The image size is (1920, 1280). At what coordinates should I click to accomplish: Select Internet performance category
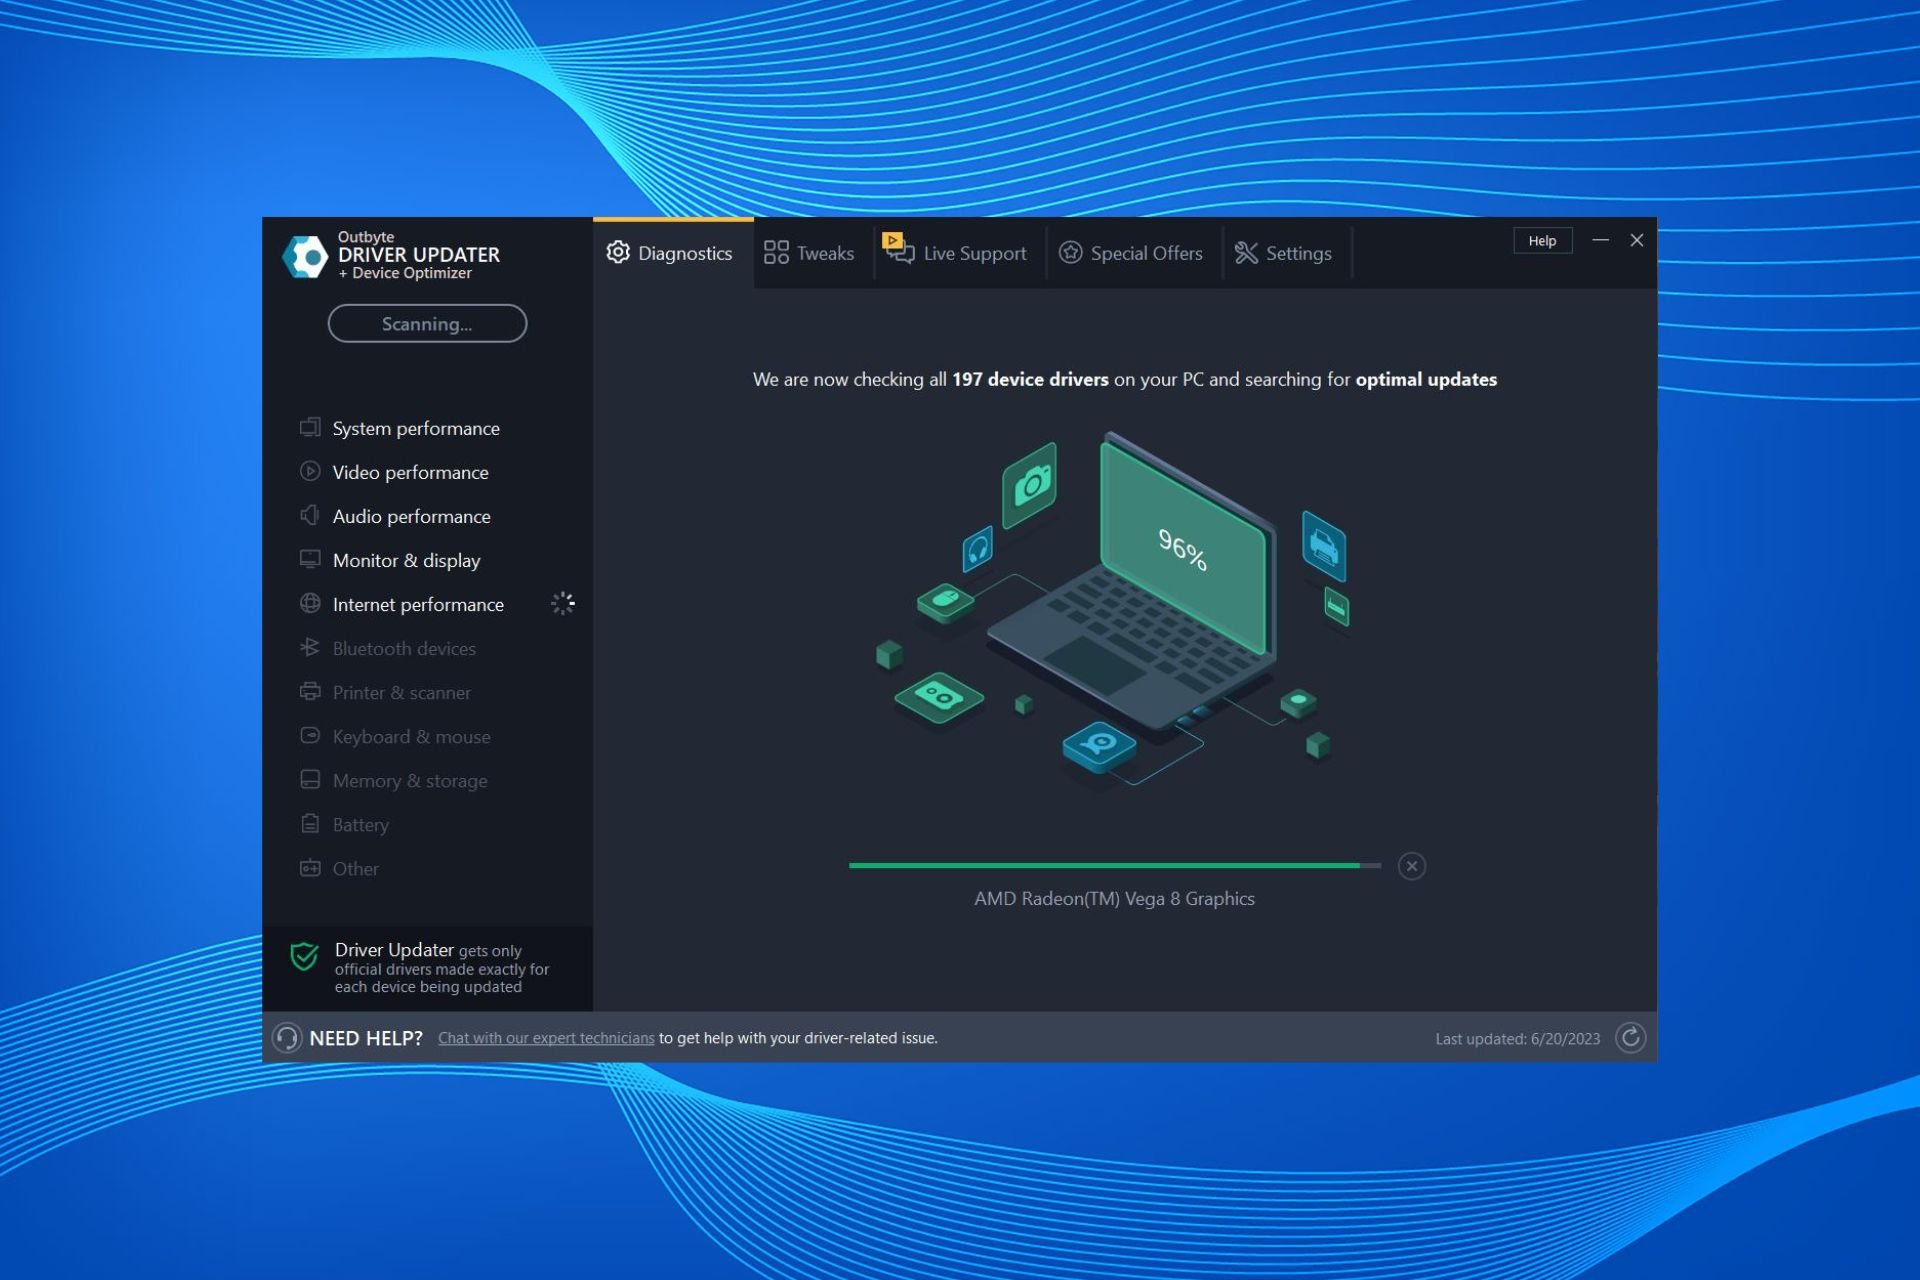point(418,604)
